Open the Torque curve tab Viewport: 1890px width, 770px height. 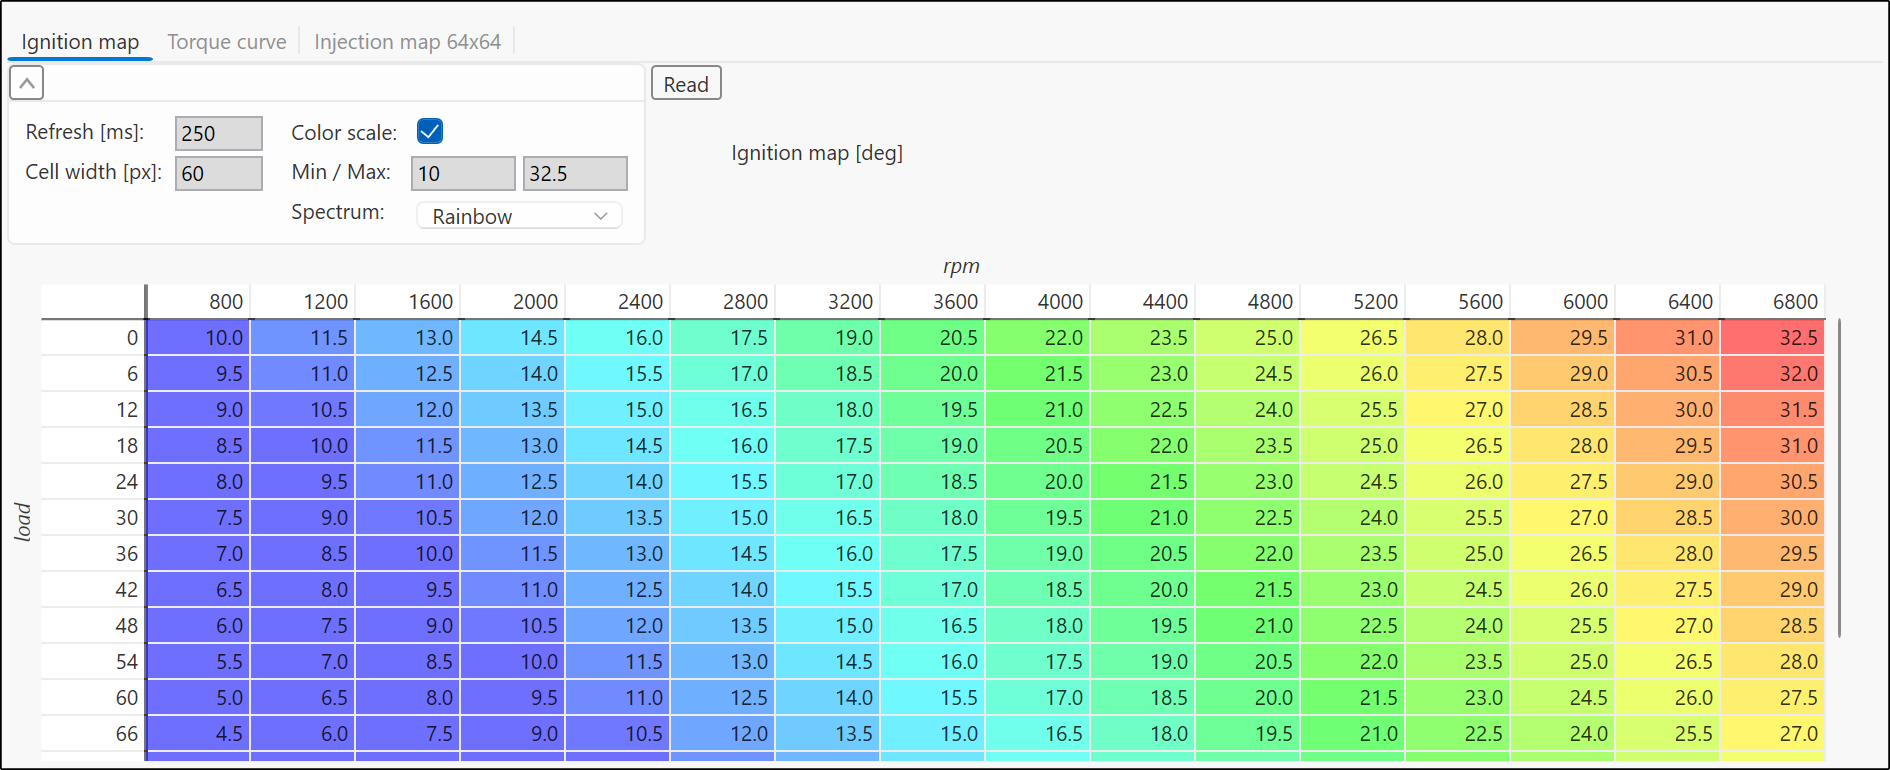(x=227, y=42)
